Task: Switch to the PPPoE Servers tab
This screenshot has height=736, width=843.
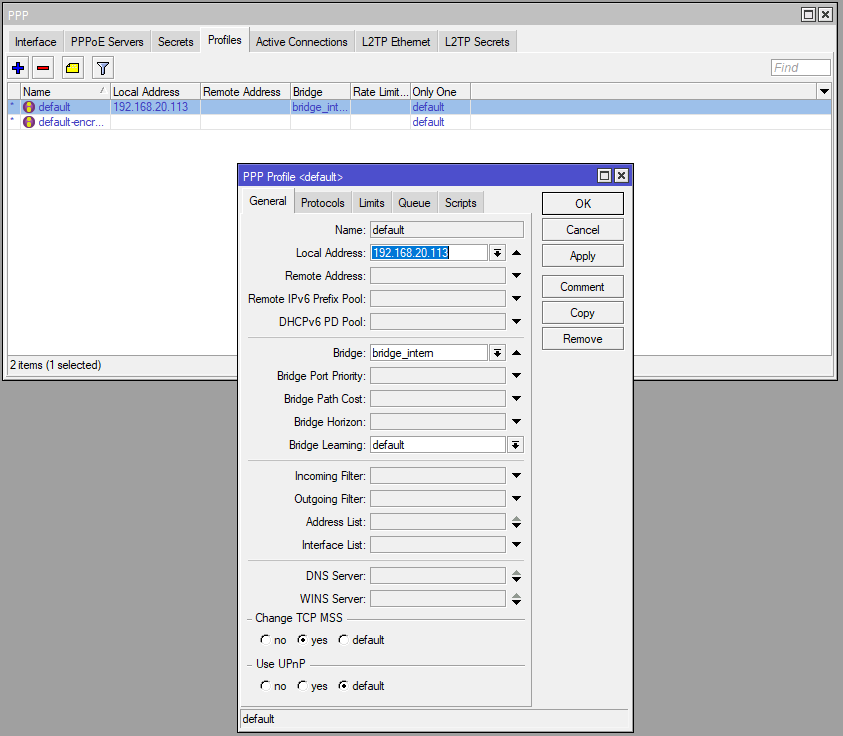Action: pyautogui.click(x=107, y=42)
